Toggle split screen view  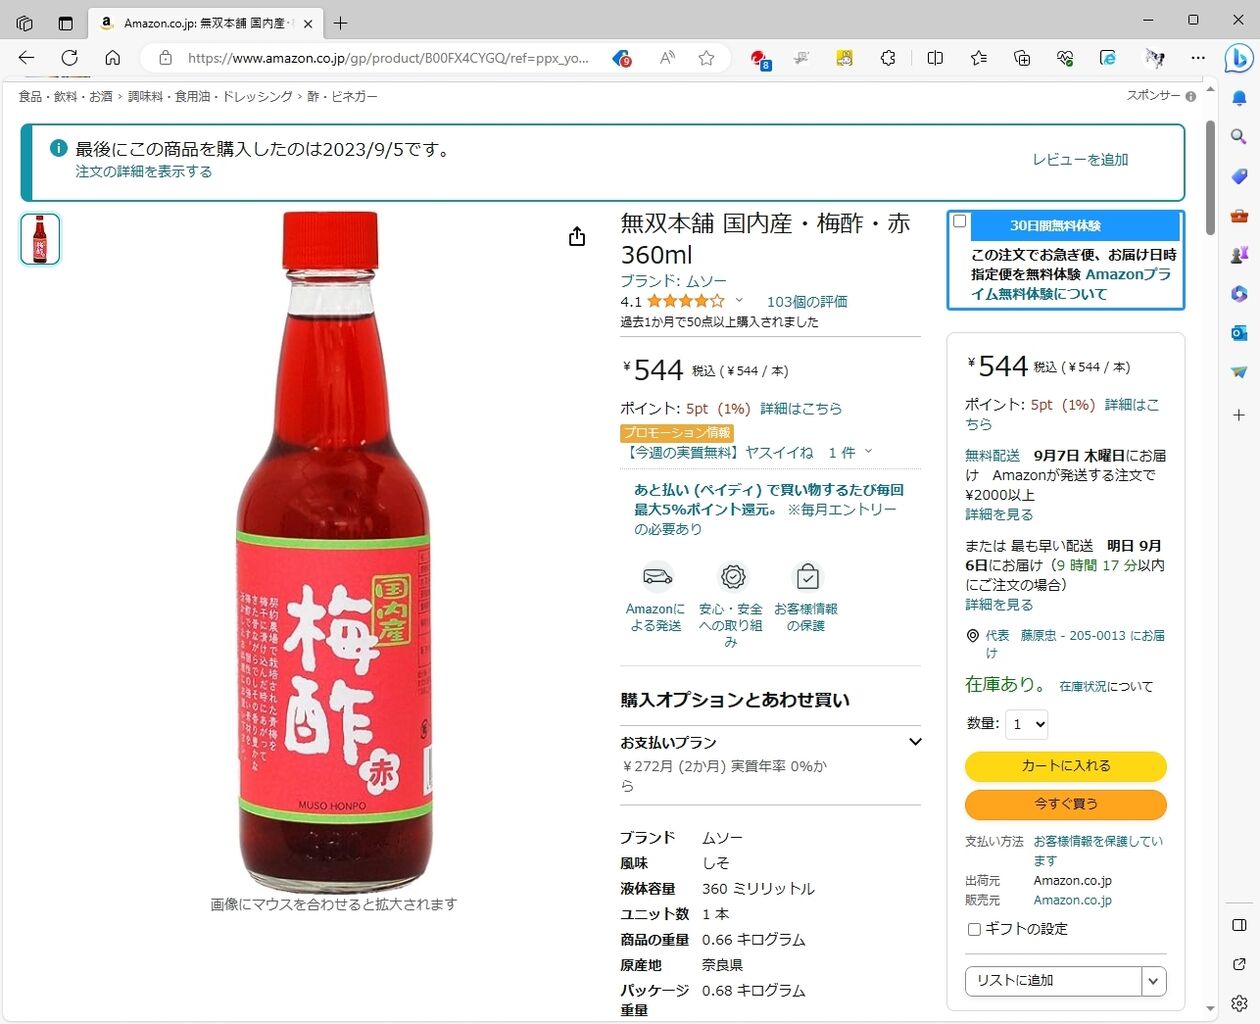[935, 58]
